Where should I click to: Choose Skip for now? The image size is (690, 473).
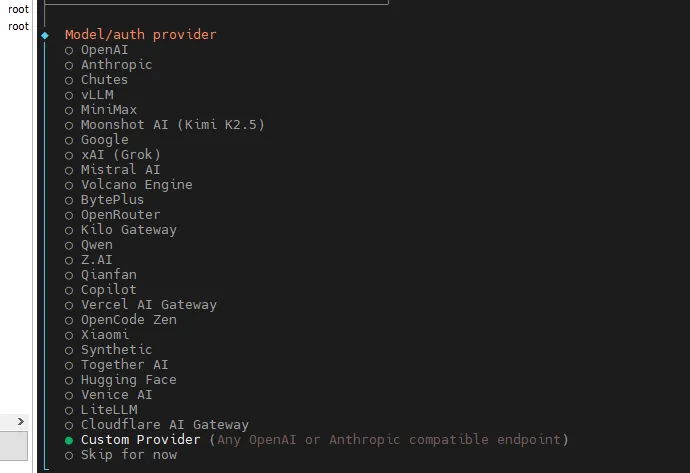pos(128,455)
